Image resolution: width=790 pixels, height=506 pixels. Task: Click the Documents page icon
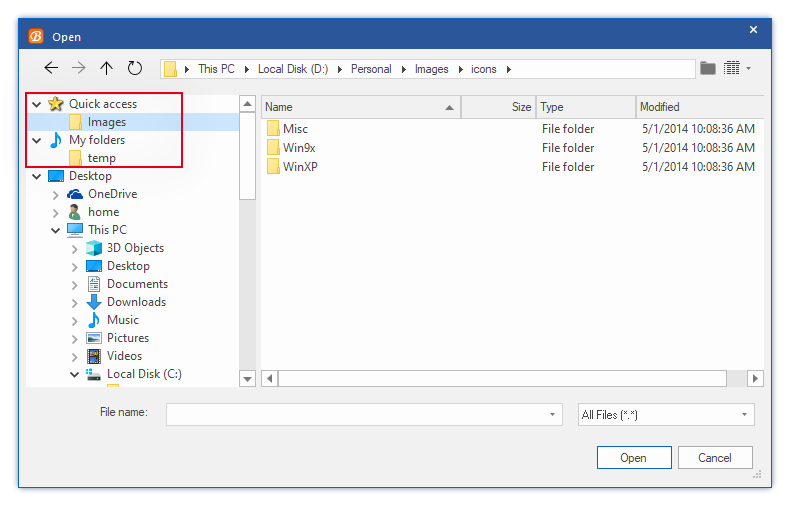tap(94, 284)
